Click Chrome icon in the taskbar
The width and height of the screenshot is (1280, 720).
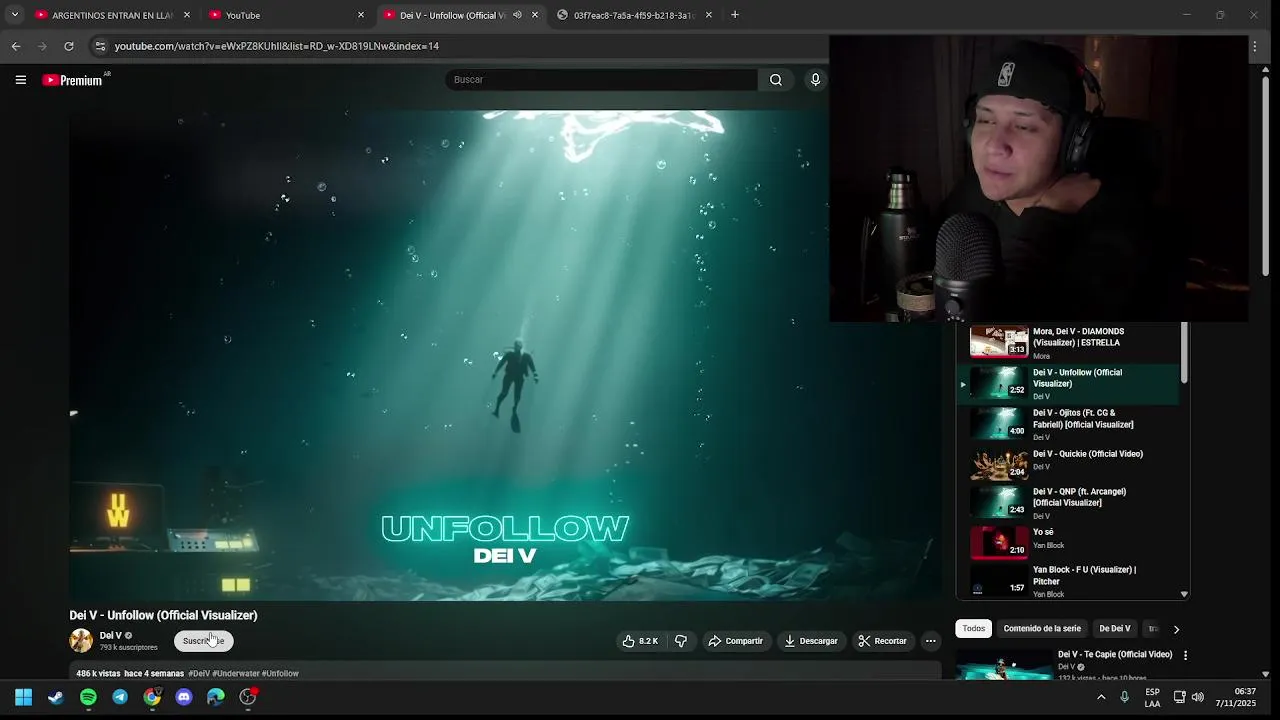point(152,697)
